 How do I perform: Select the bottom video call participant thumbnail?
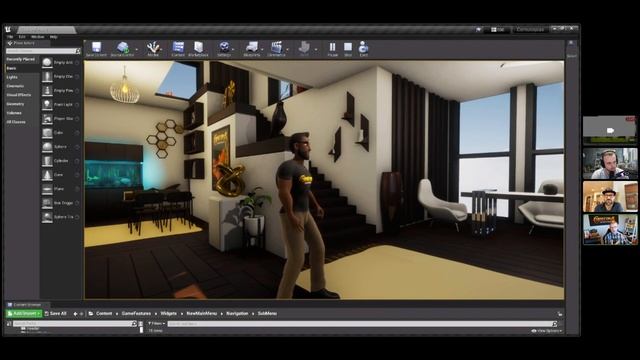[x=610, y=229]
